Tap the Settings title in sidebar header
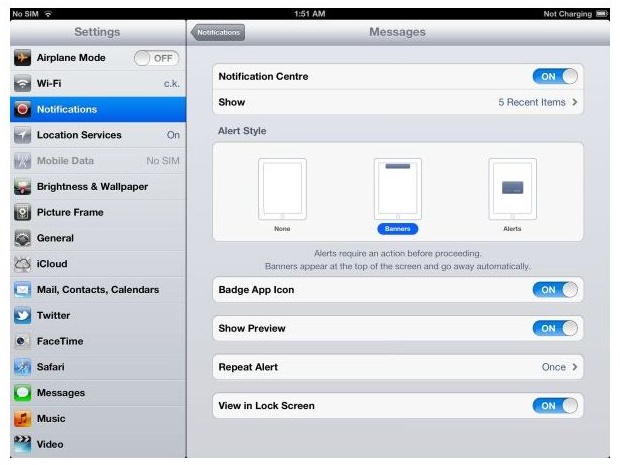 point(97,32)
